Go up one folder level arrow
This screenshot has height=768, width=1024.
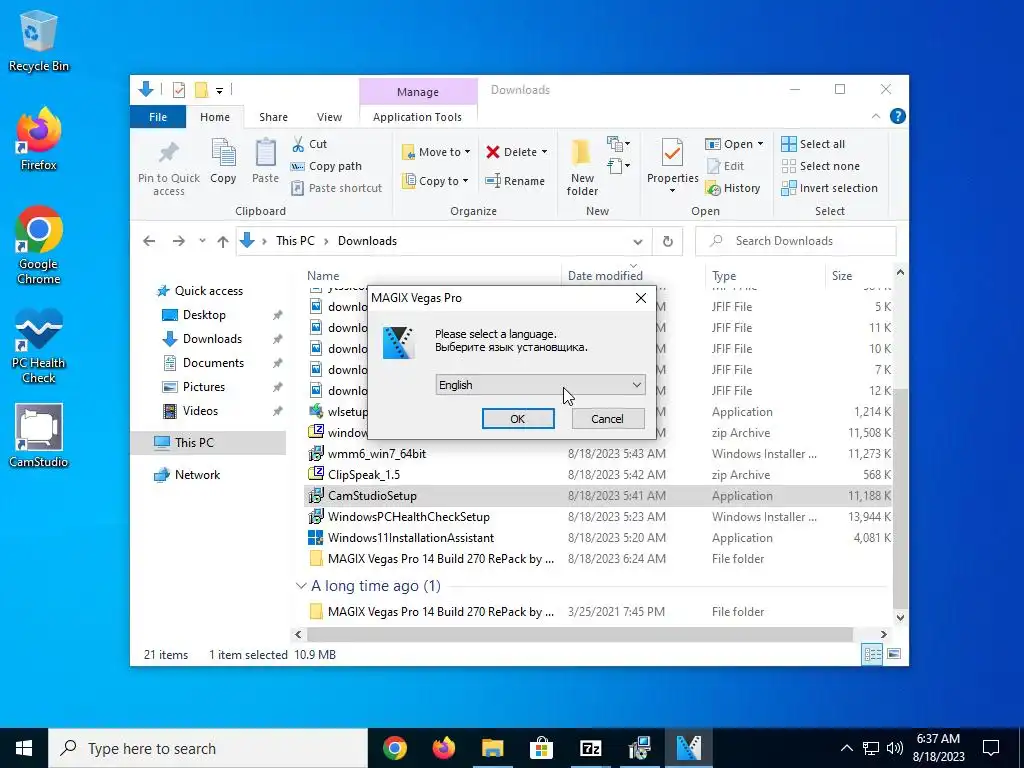(223, 241)
